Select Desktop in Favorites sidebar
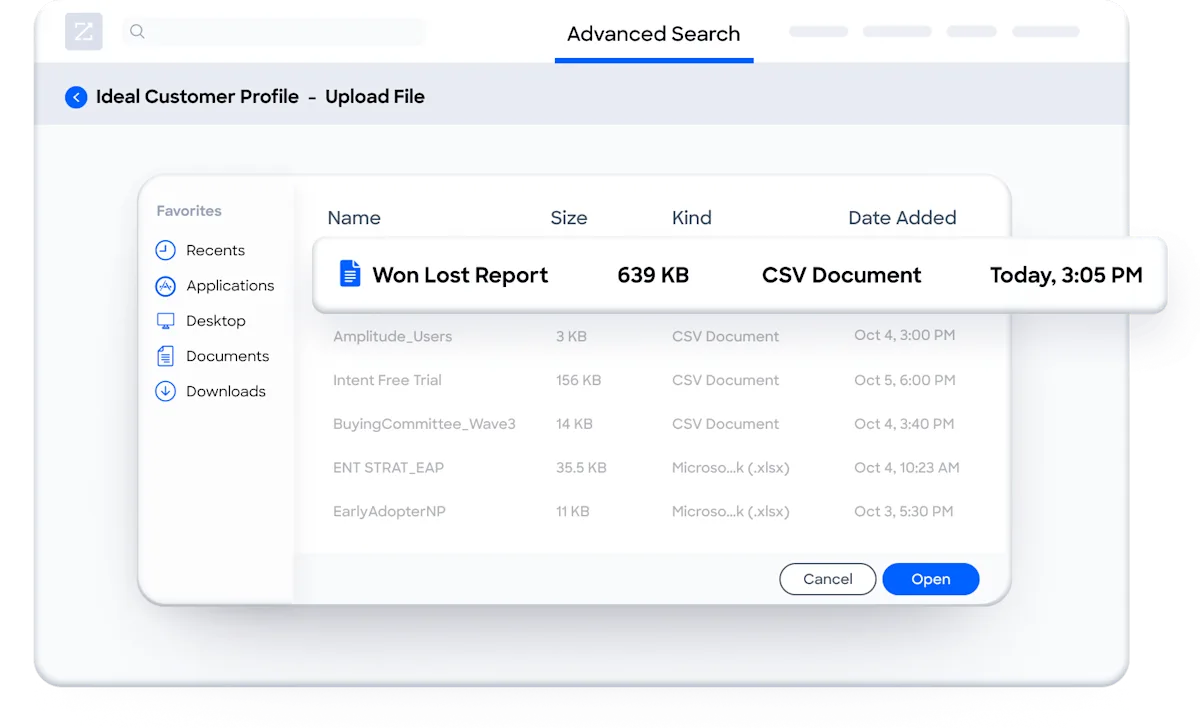This screenshot has width=1200, height=728. [x=201, y=321]
